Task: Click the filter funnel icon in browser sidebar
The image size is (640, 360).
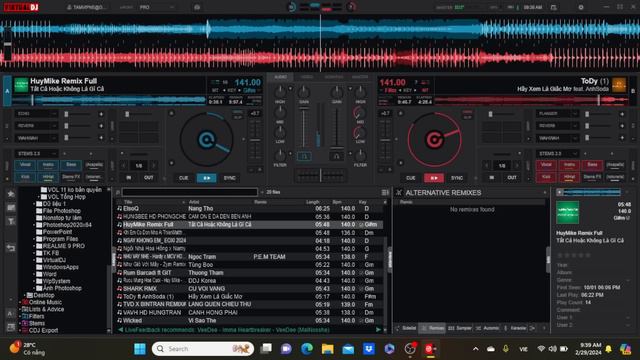Action: 11,222
